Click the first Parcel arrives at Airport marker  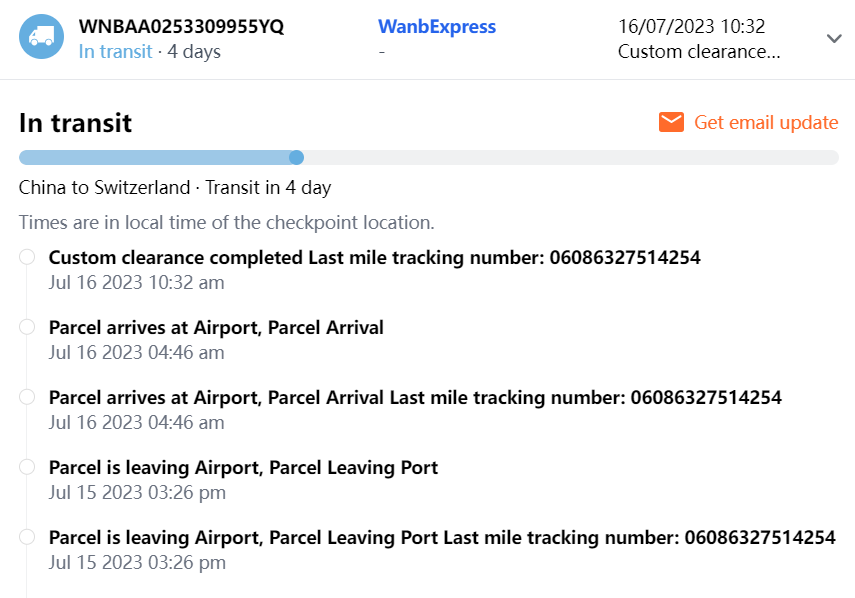pos(27,327)
